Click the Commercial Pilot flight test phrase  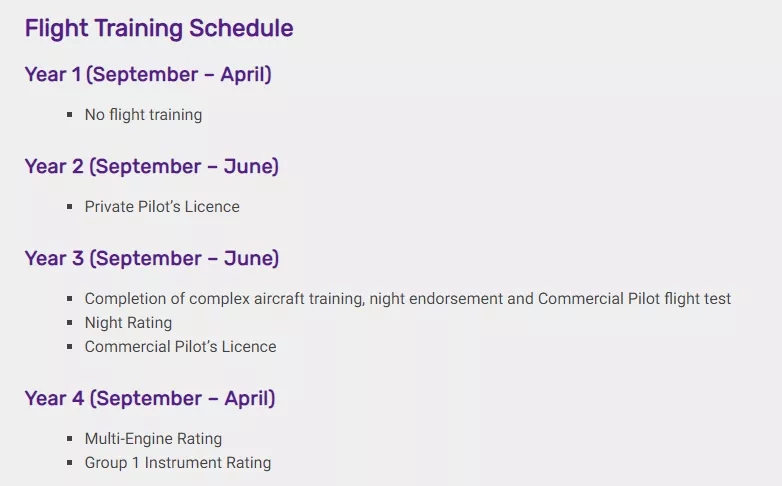[634, 299]
